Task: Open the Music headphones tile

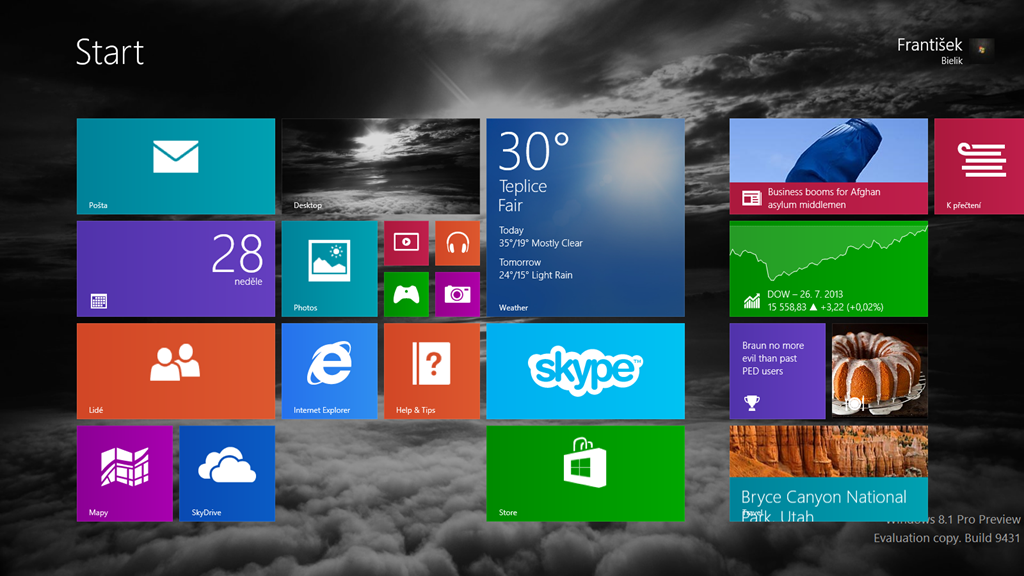Action: tap(457, 243)
